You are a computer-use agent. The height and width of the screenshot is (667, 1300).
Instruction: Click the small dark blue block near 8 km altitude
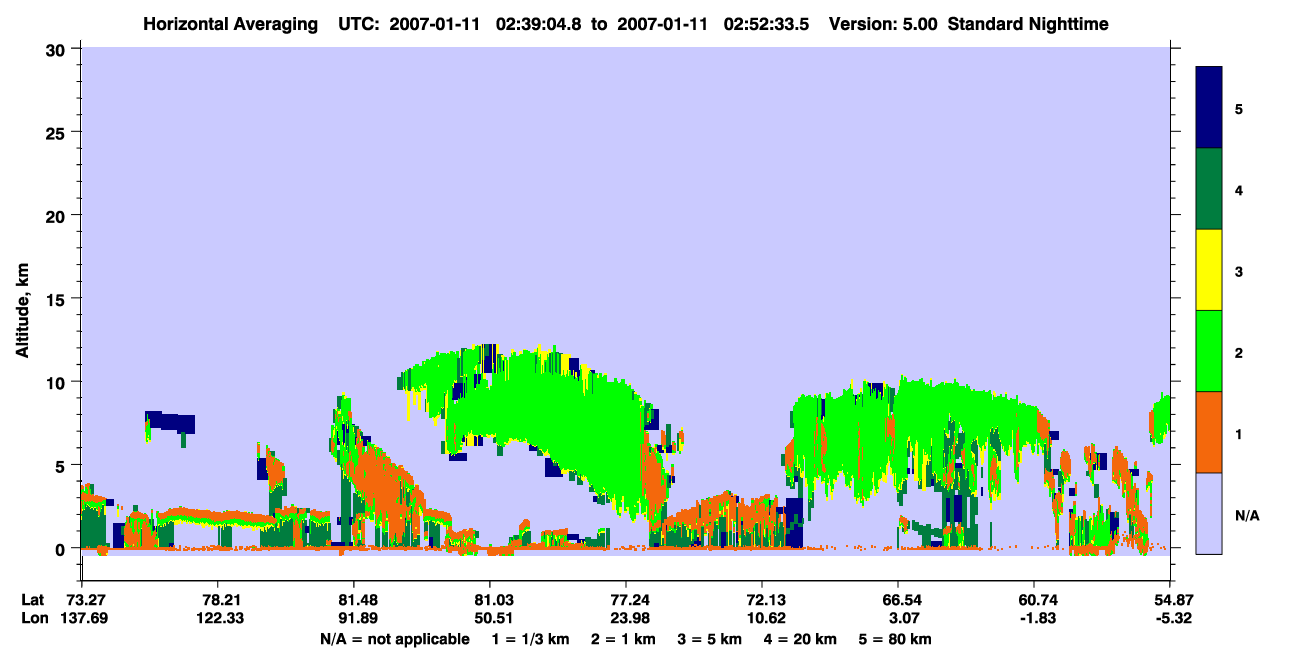(x=170, y=421)
